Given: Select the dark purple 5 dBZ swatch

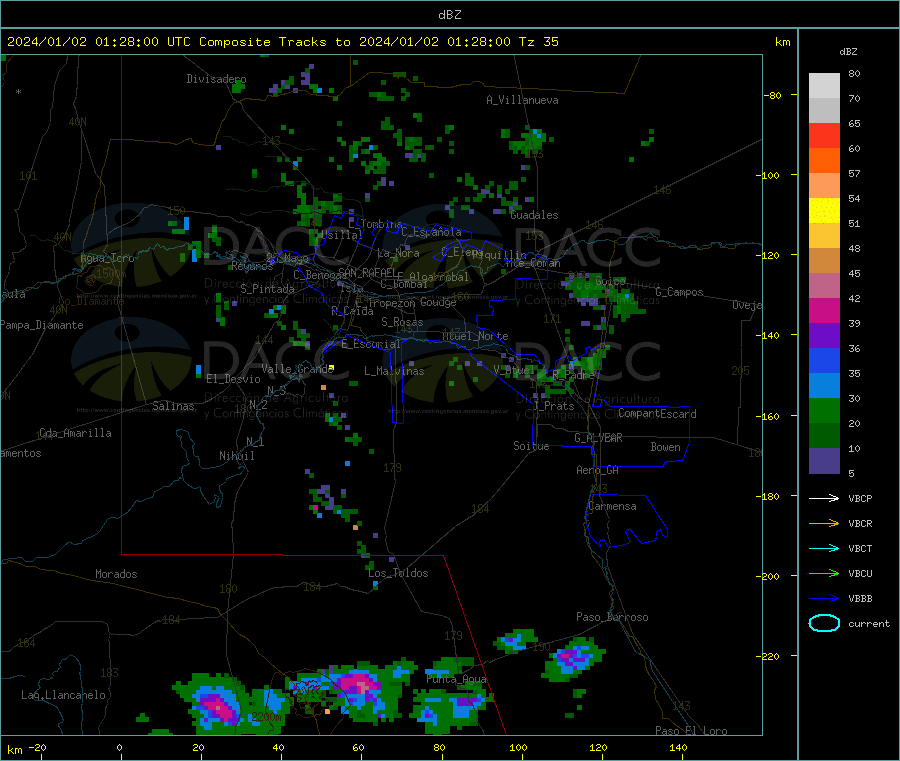Looking at the screenshot, I should 824,461.
